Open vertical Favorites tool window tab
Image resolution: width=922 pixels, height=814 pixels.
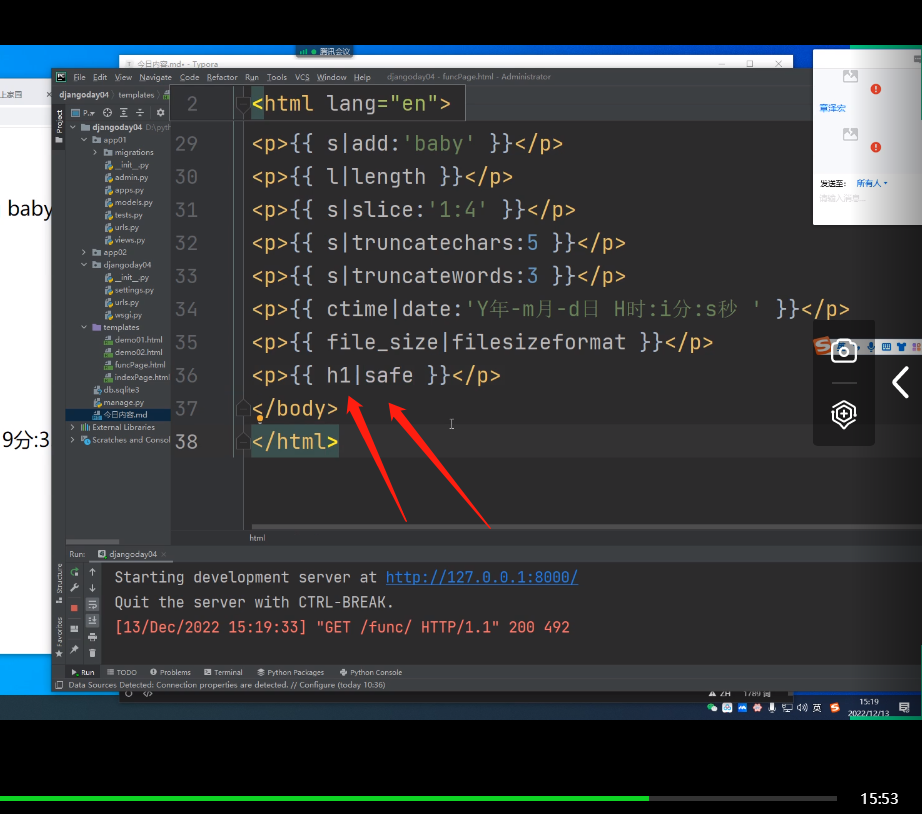(59, 636)
